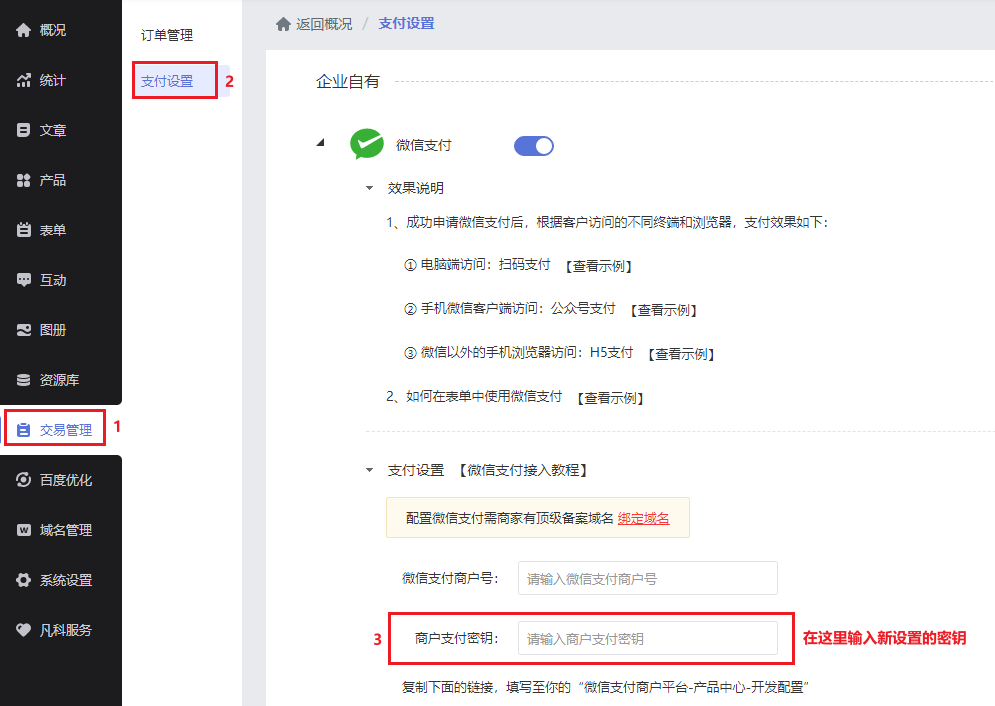The height and width of the screenshot is (706, 995).
Task: Open the 百度优化 menu label
Action: pyautogui.click(x=66, y=480)
